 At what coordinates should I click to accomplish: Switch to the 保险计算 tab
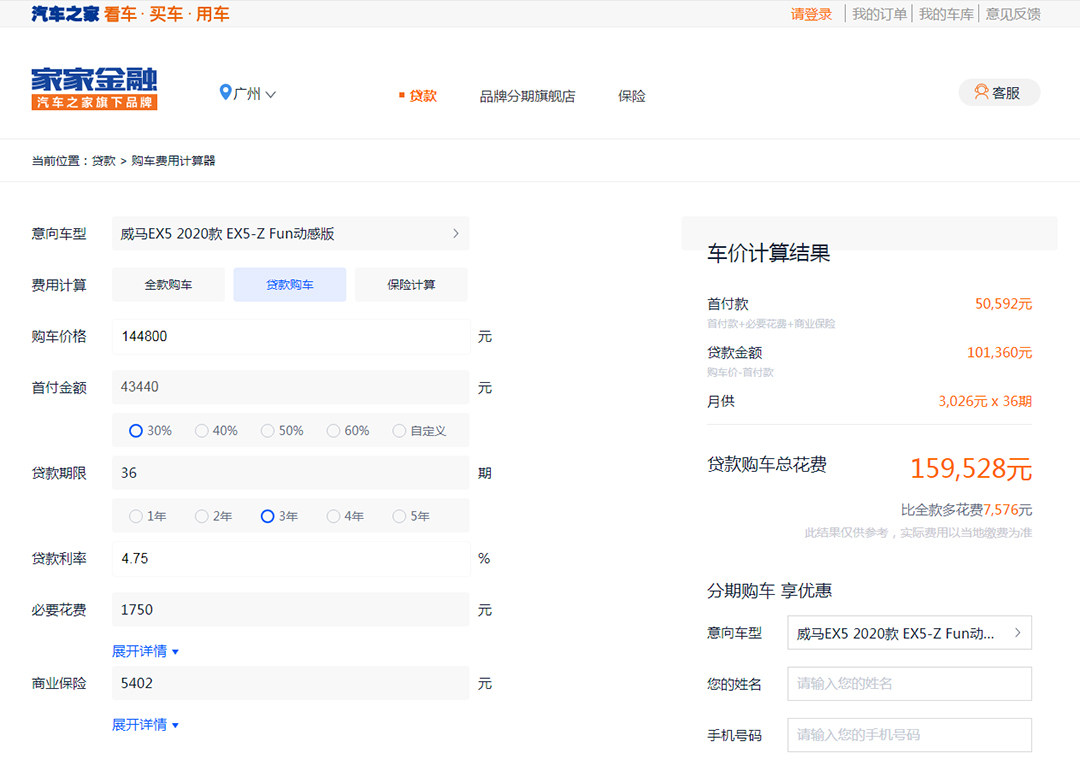point(411,285)
